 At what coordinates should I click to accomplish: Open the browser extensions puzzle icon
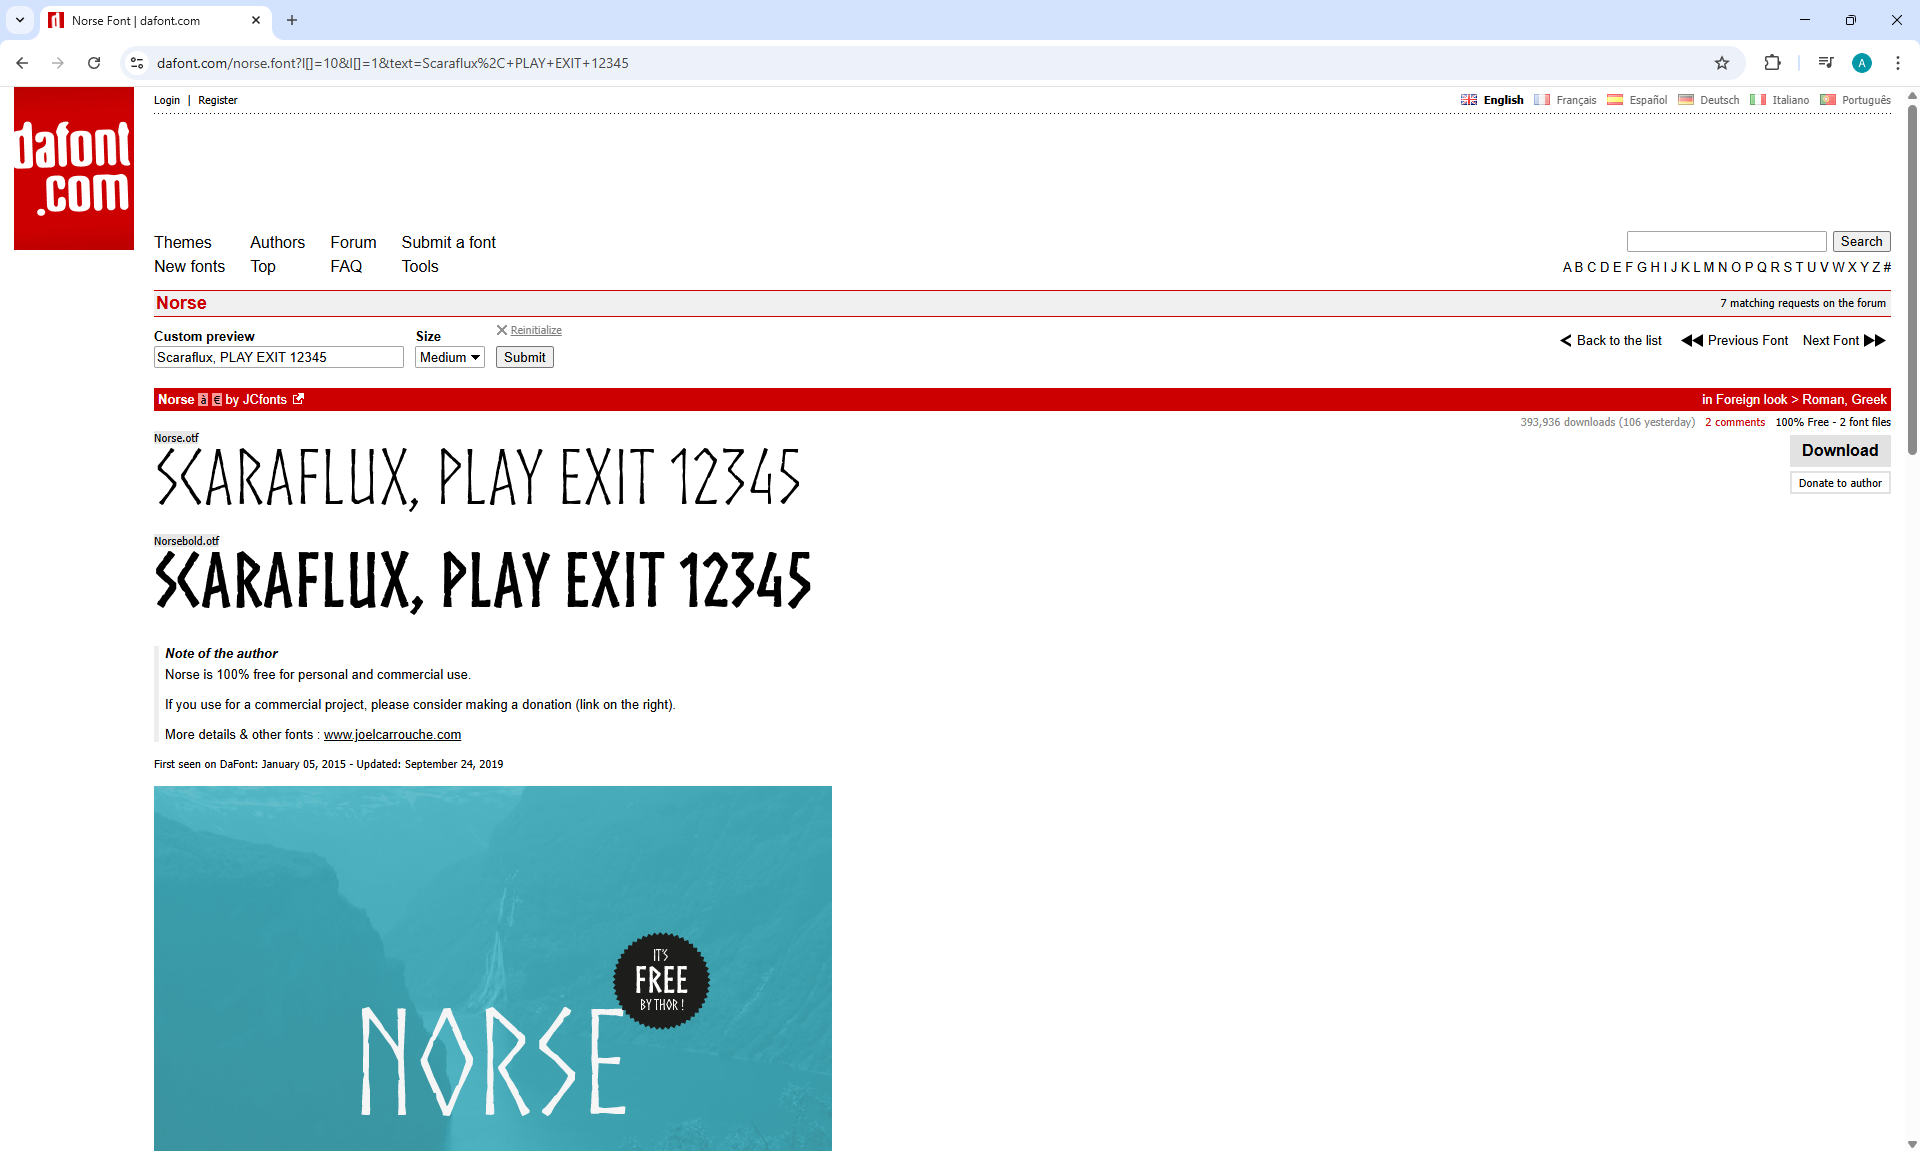[x=1772, y=63]
